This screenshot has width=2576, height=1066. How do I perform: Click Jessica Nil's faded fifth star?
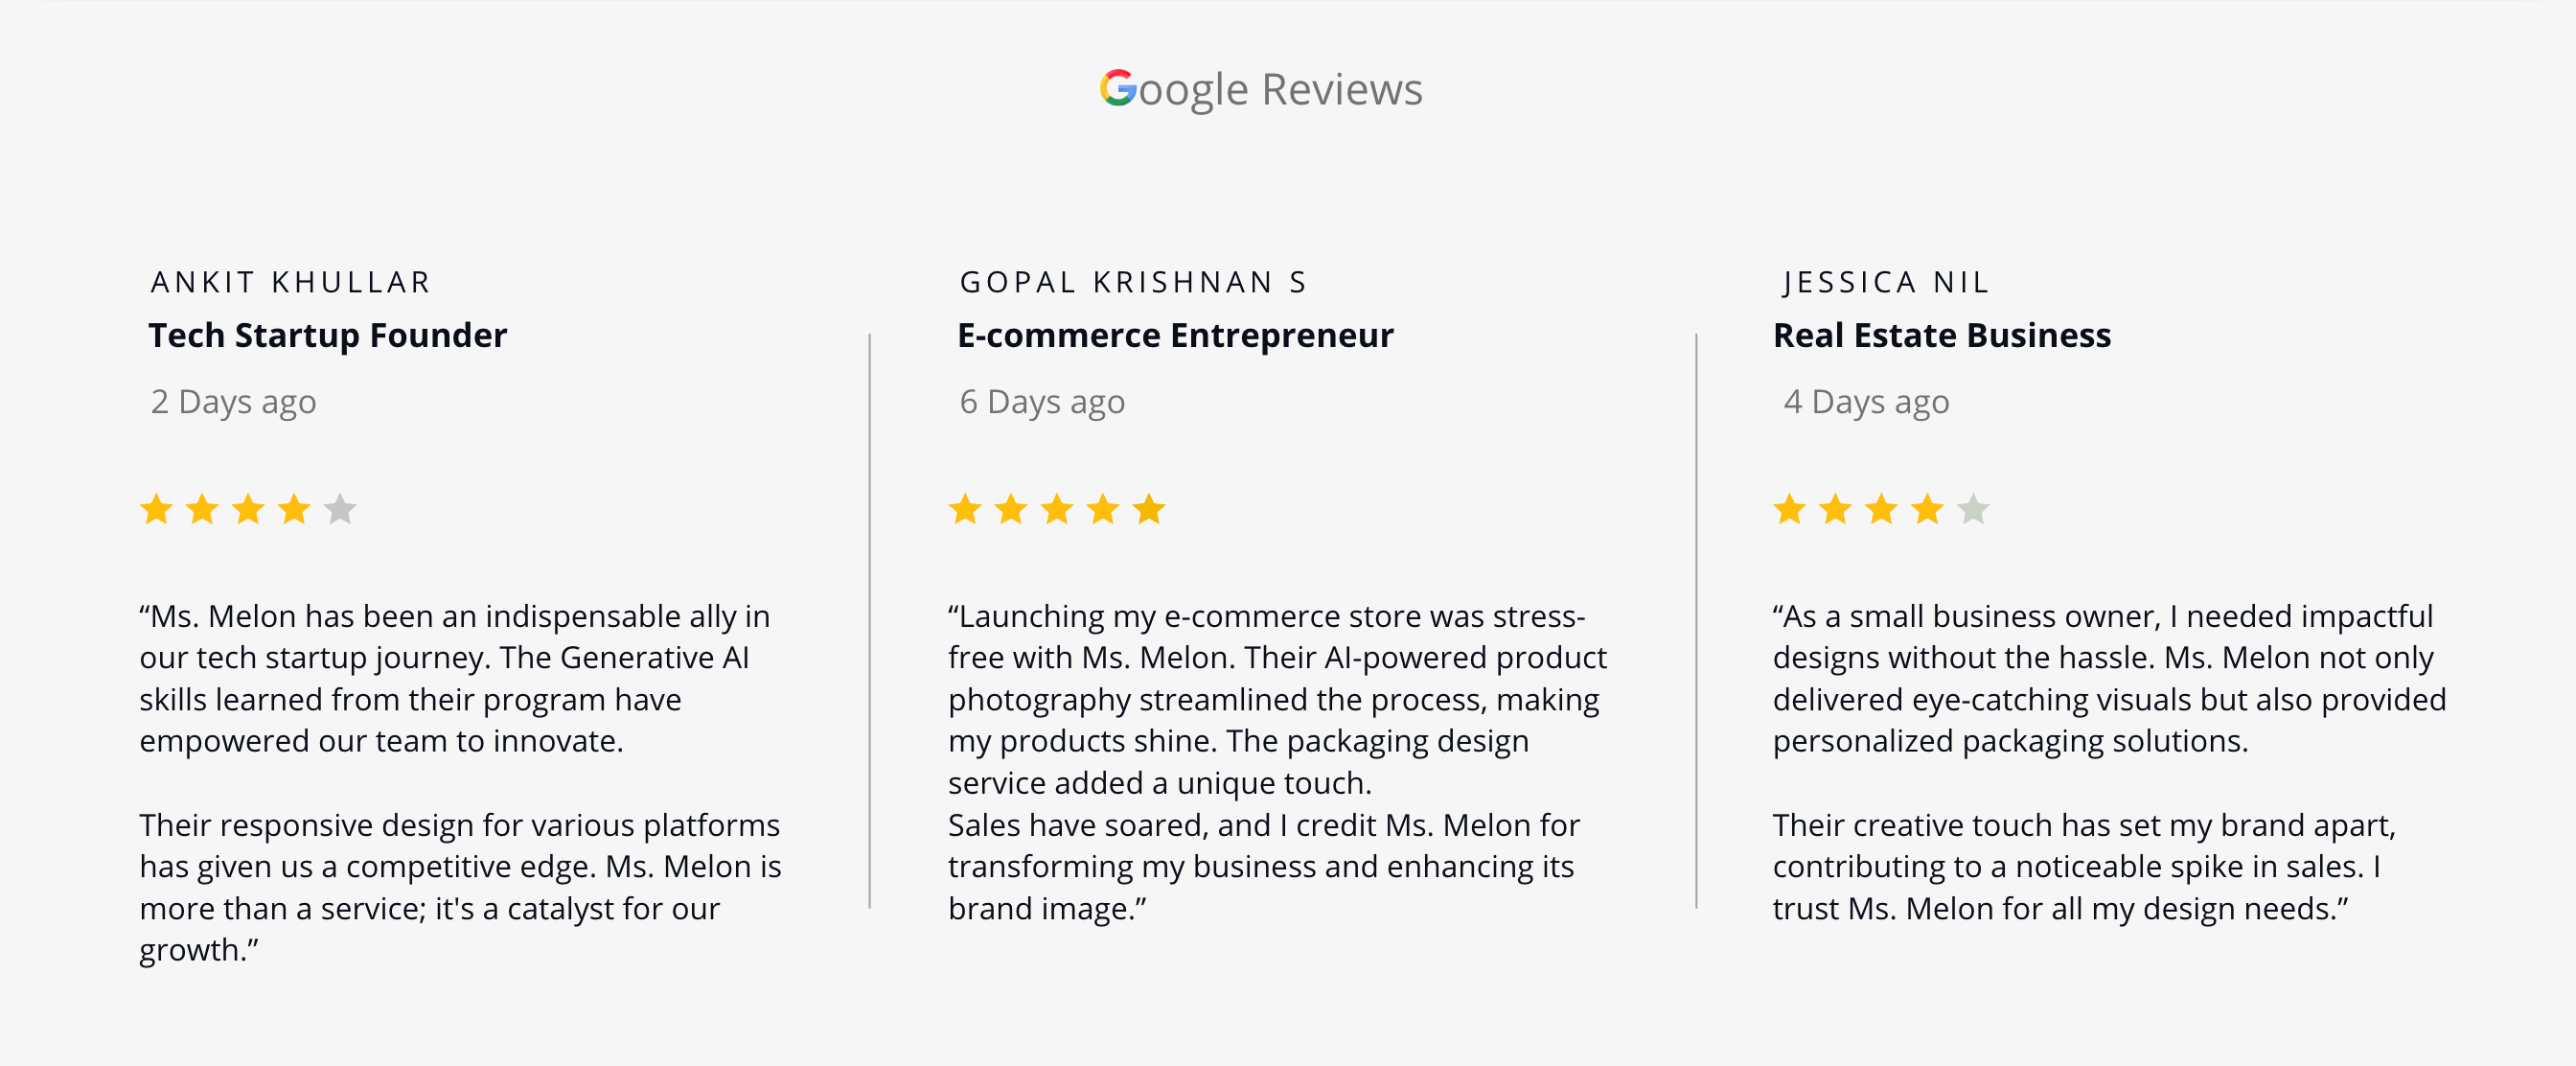(x=1973, y=509)
